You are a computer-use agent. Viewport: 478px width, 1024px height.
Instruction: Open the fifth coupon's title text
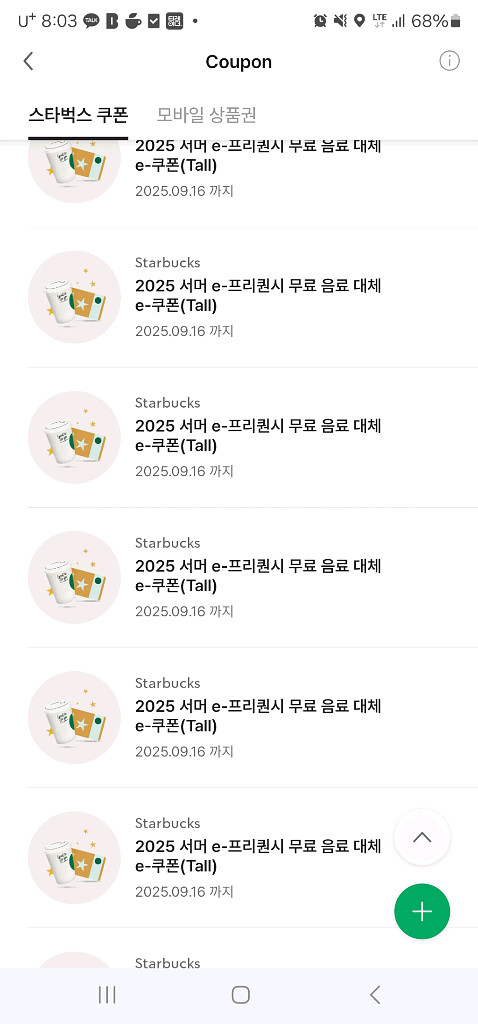[x=258, y=716]
